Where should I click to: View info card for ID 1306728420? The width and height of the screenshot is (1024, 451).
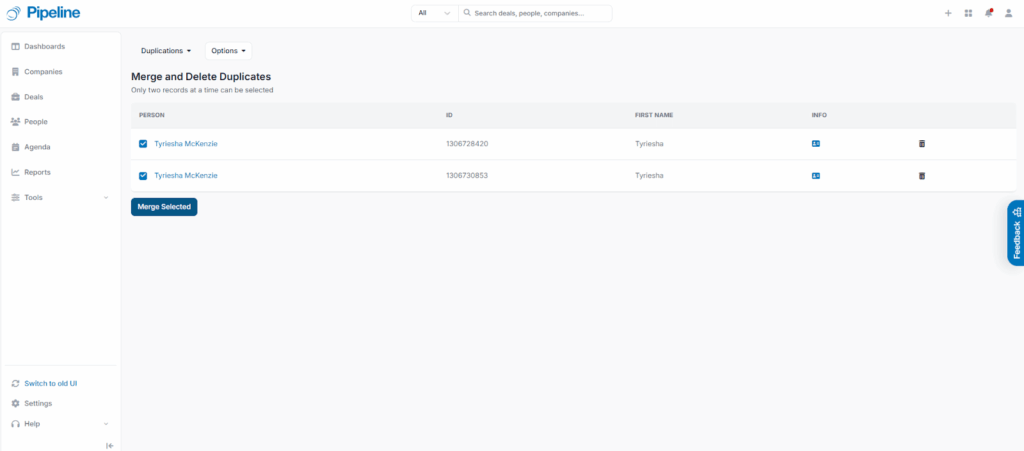[816, 144]
